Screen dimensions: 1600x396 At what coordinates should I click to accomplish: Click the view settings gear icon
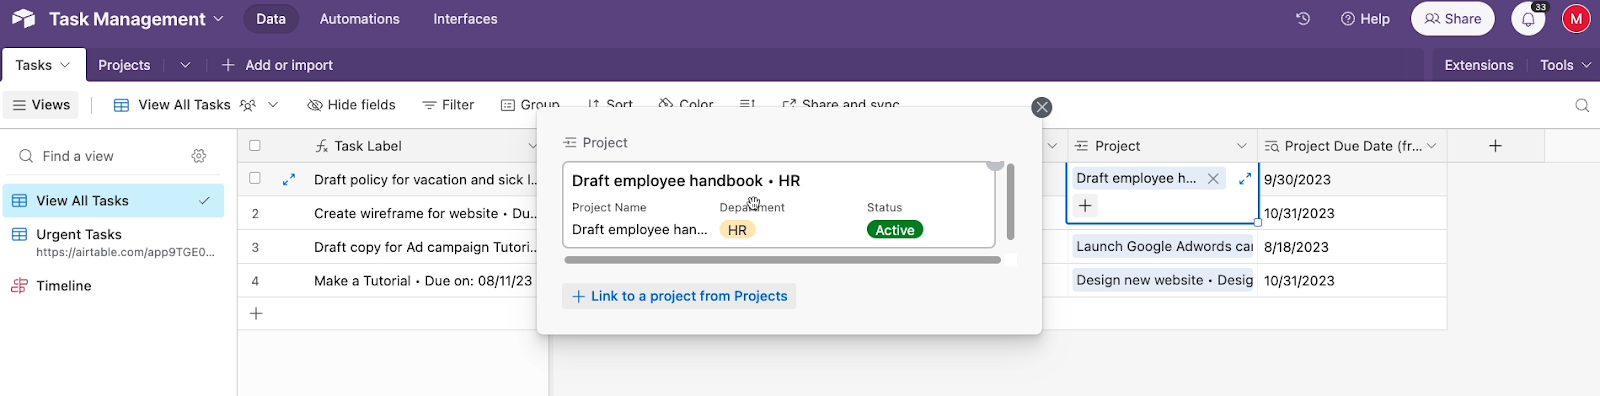(199, 156)
